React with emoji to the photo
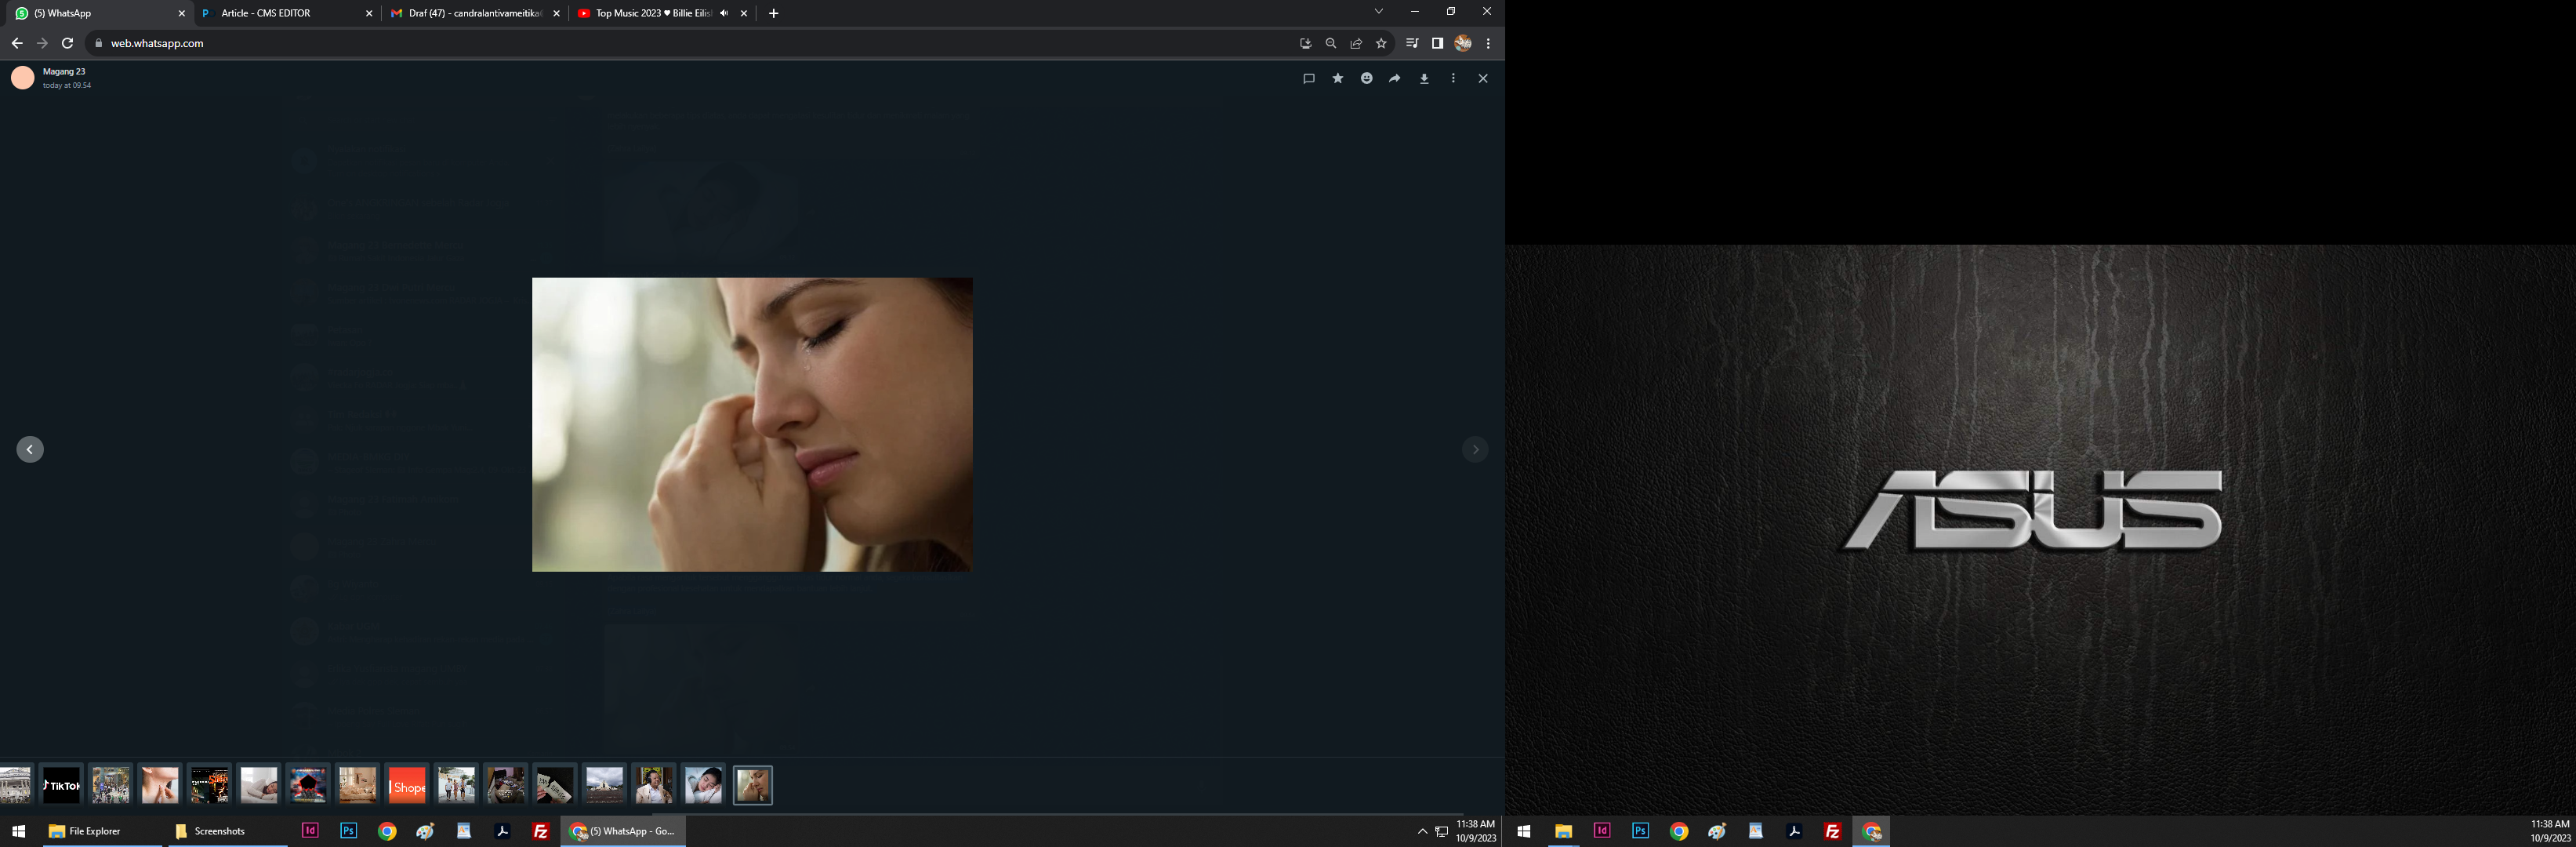 pyautogui.click(x=1366, y=78)
